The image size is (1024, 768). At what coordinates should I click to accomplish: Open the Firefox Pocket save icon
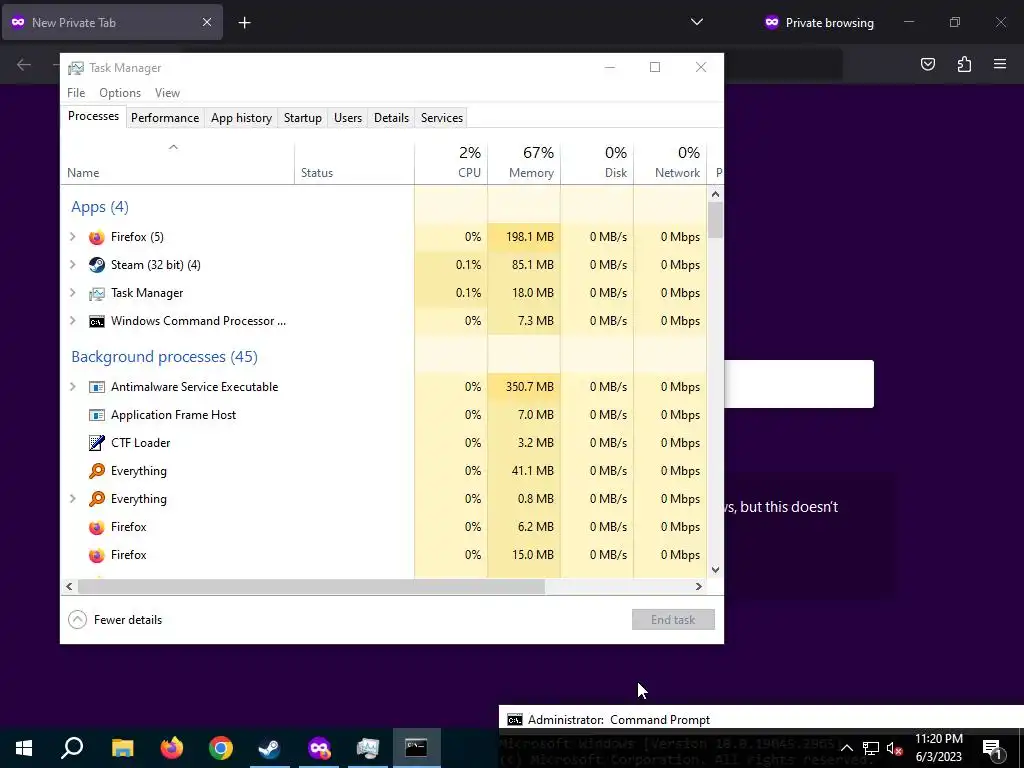click(928, 64)
